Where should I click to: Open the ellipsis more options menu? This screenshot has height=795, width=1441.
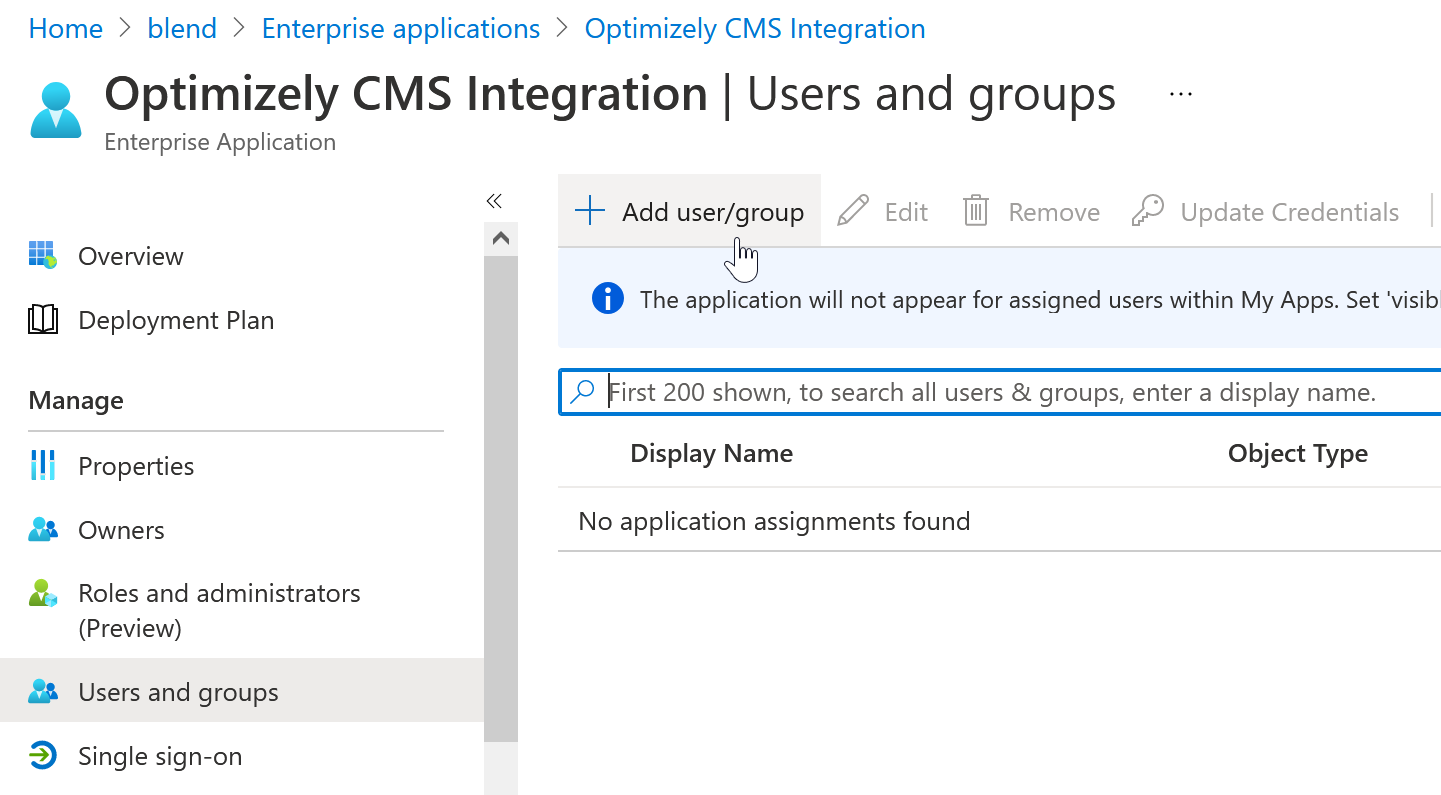point(1181,93)
